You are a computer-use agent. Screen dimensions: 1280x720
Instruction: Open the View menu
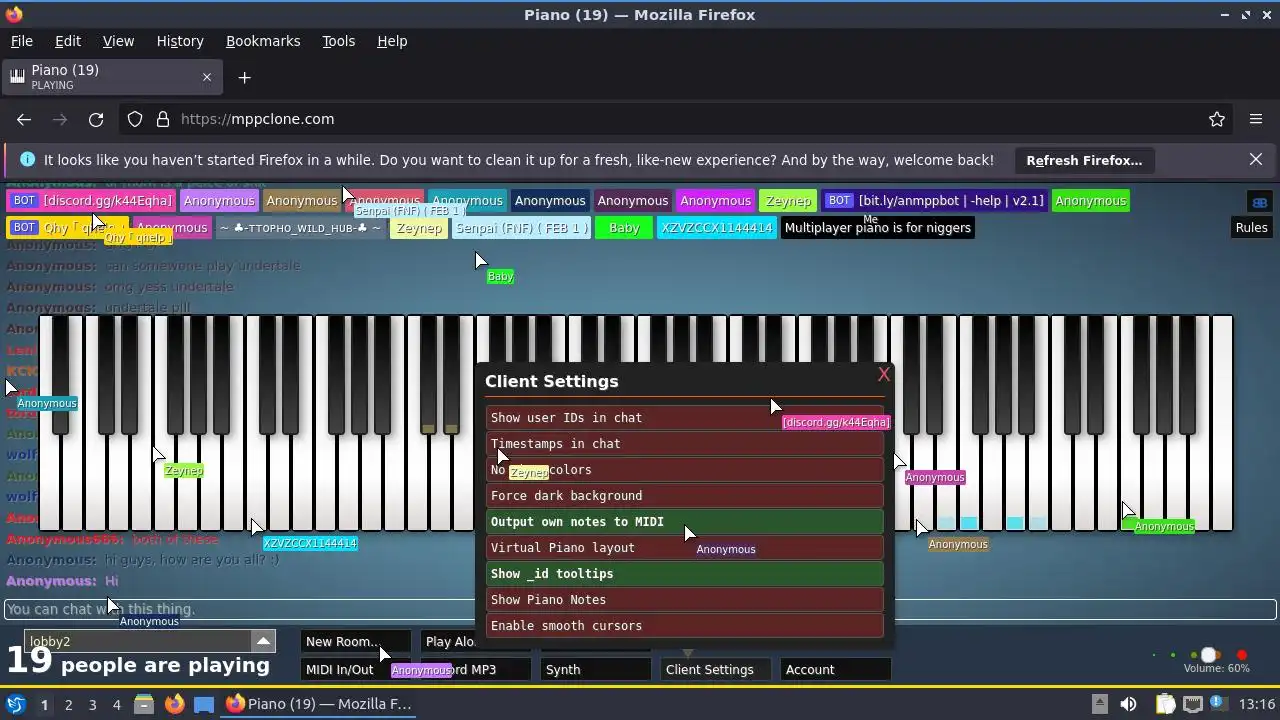pyautogui.click(x=118, y=41)
